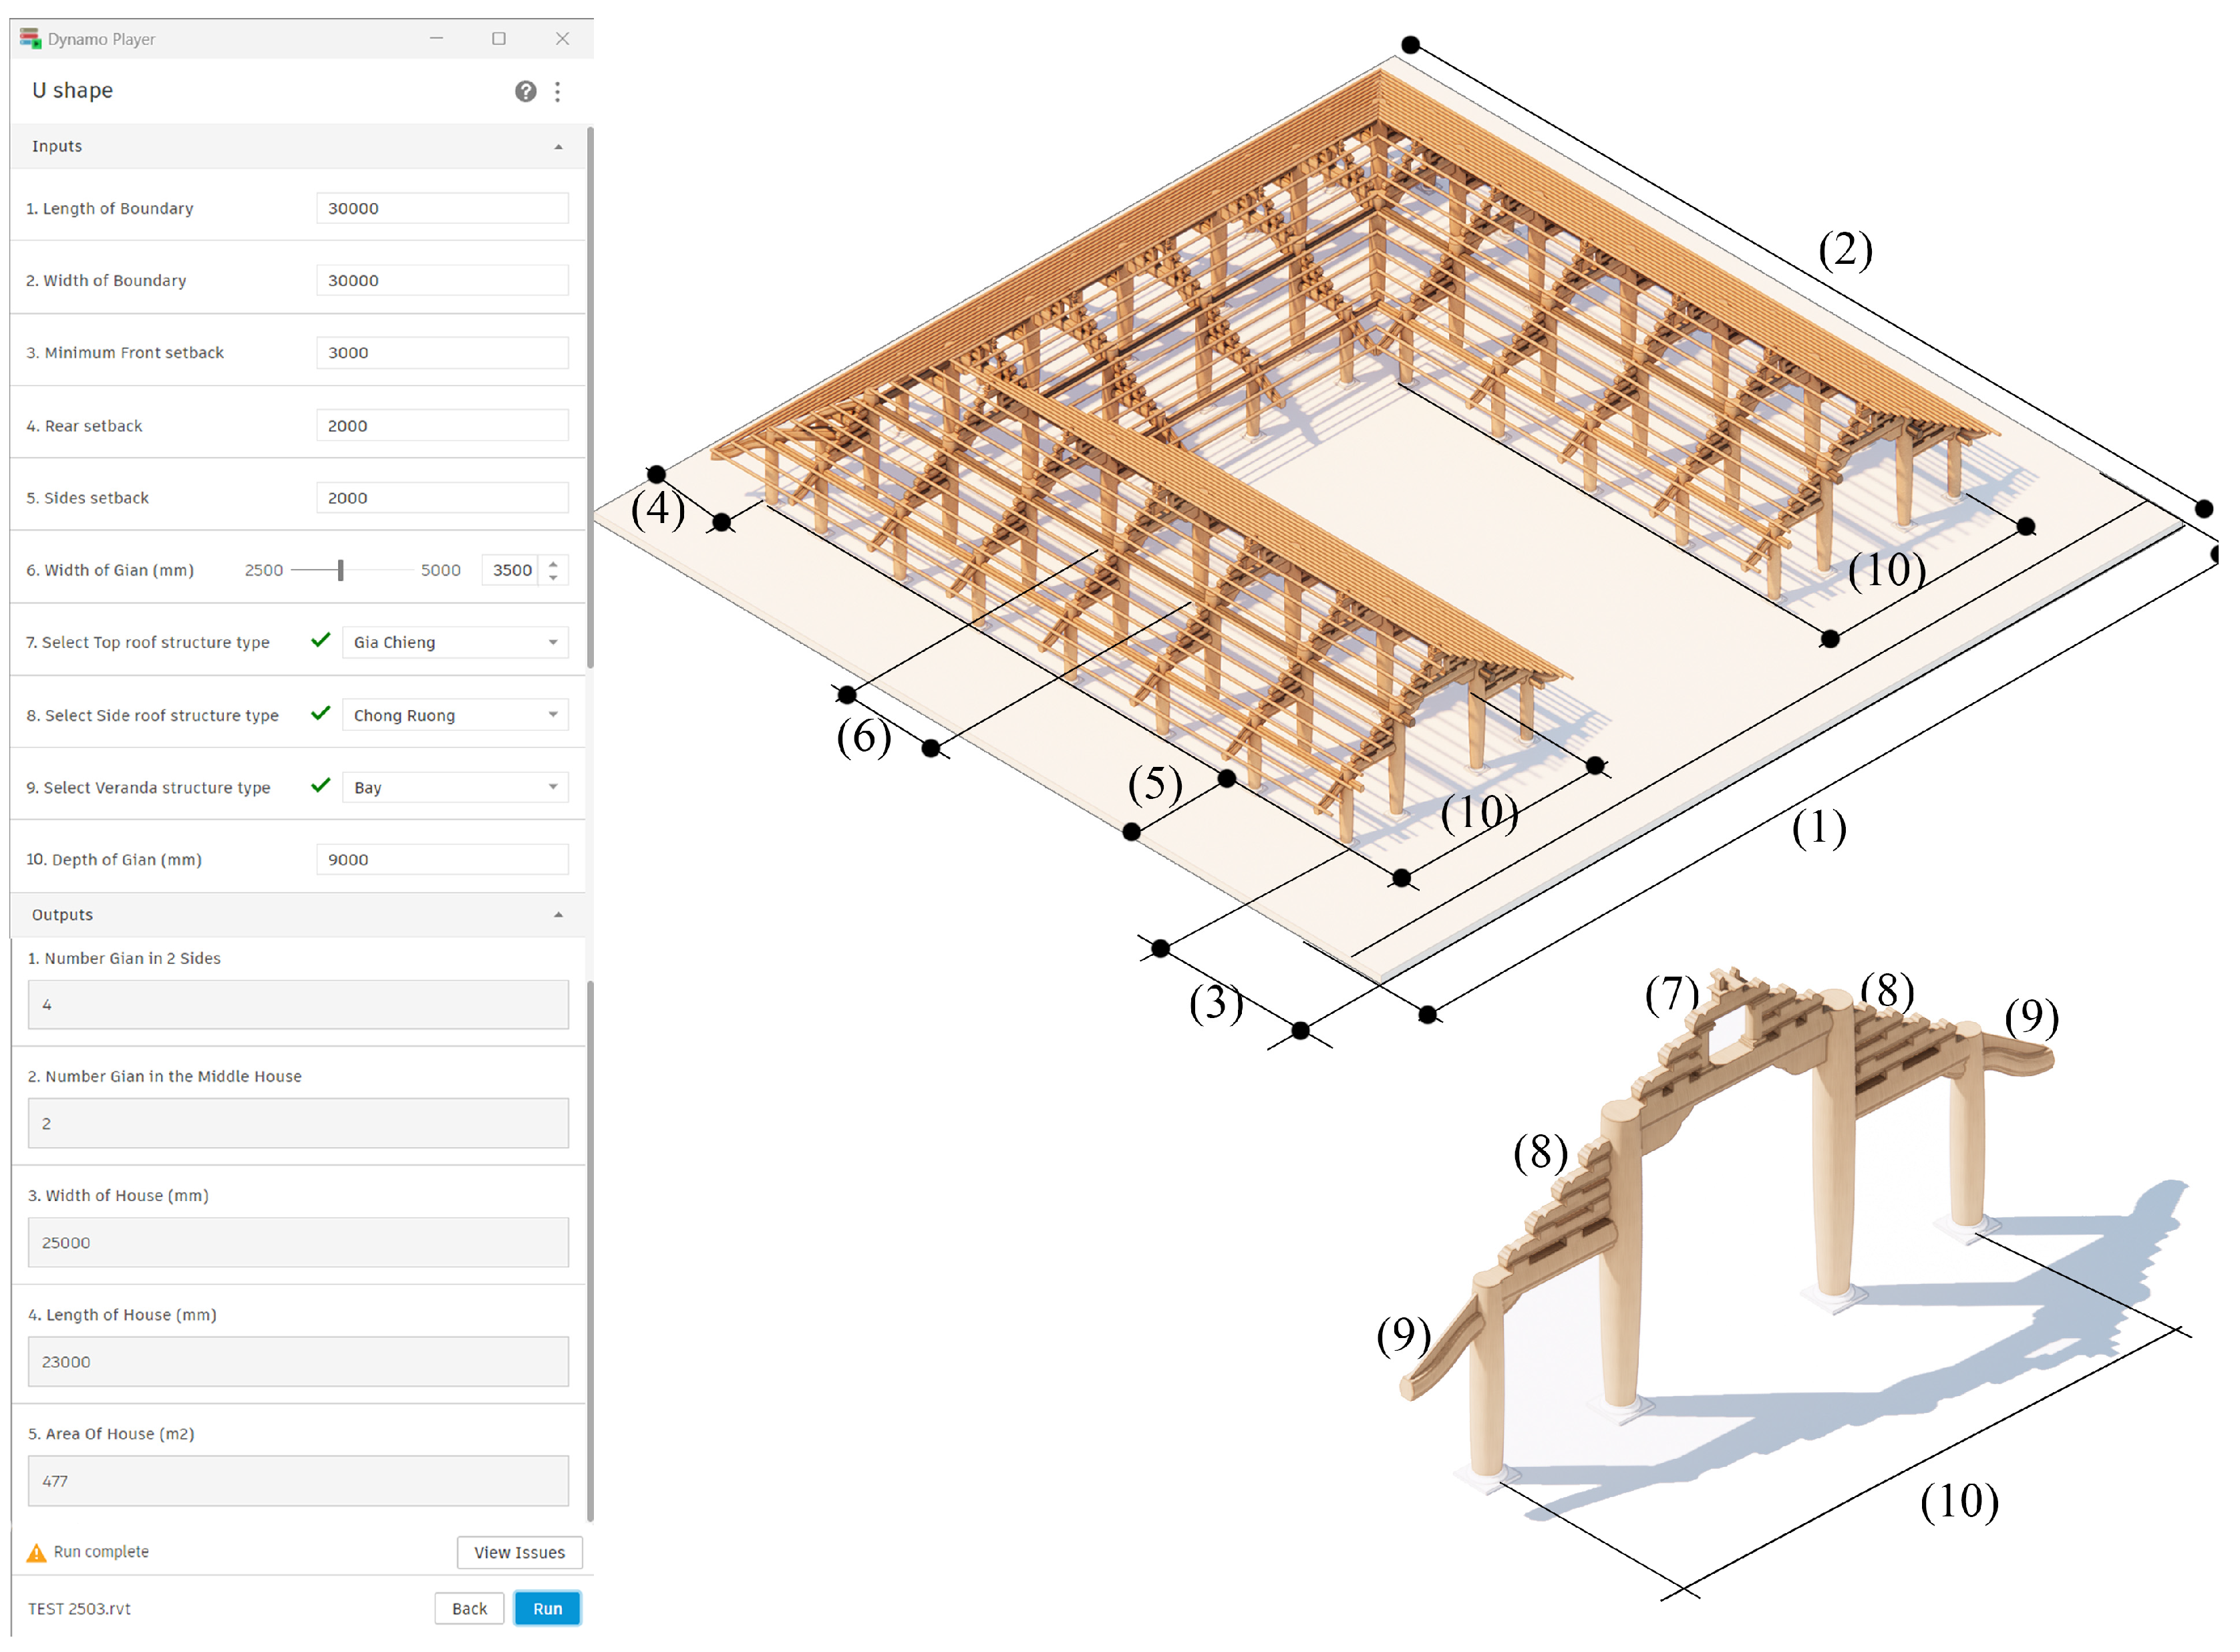Screen dimensions: 2240x1652
Task: Collapse the Inputs section
Action: (x=558, y=147)
